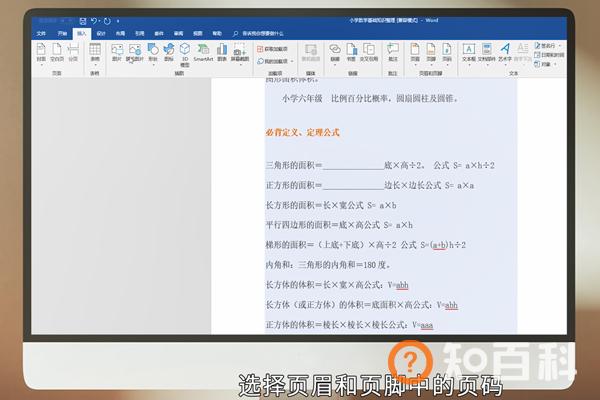Image resolution: width=600 pixels, height=400 pixels.
Task: Open the References (引用) tab
Action: click(140, 34)
